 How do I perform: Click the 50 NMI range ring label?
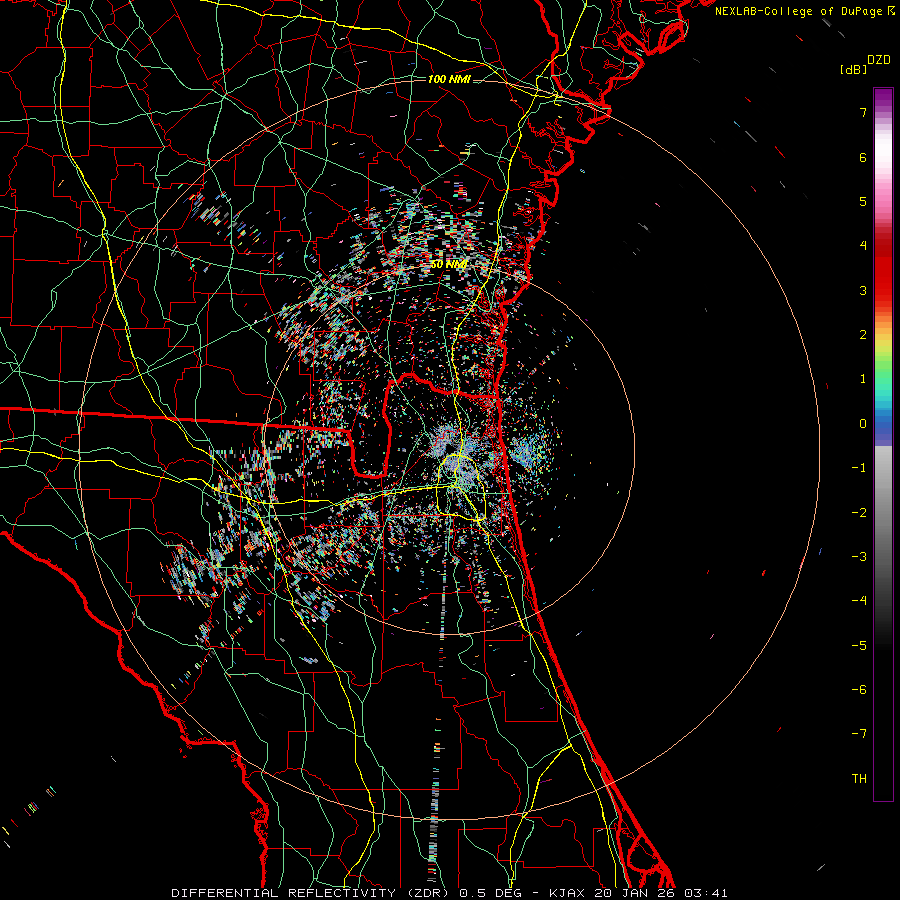pyautogui.click(x=449, y=264)
